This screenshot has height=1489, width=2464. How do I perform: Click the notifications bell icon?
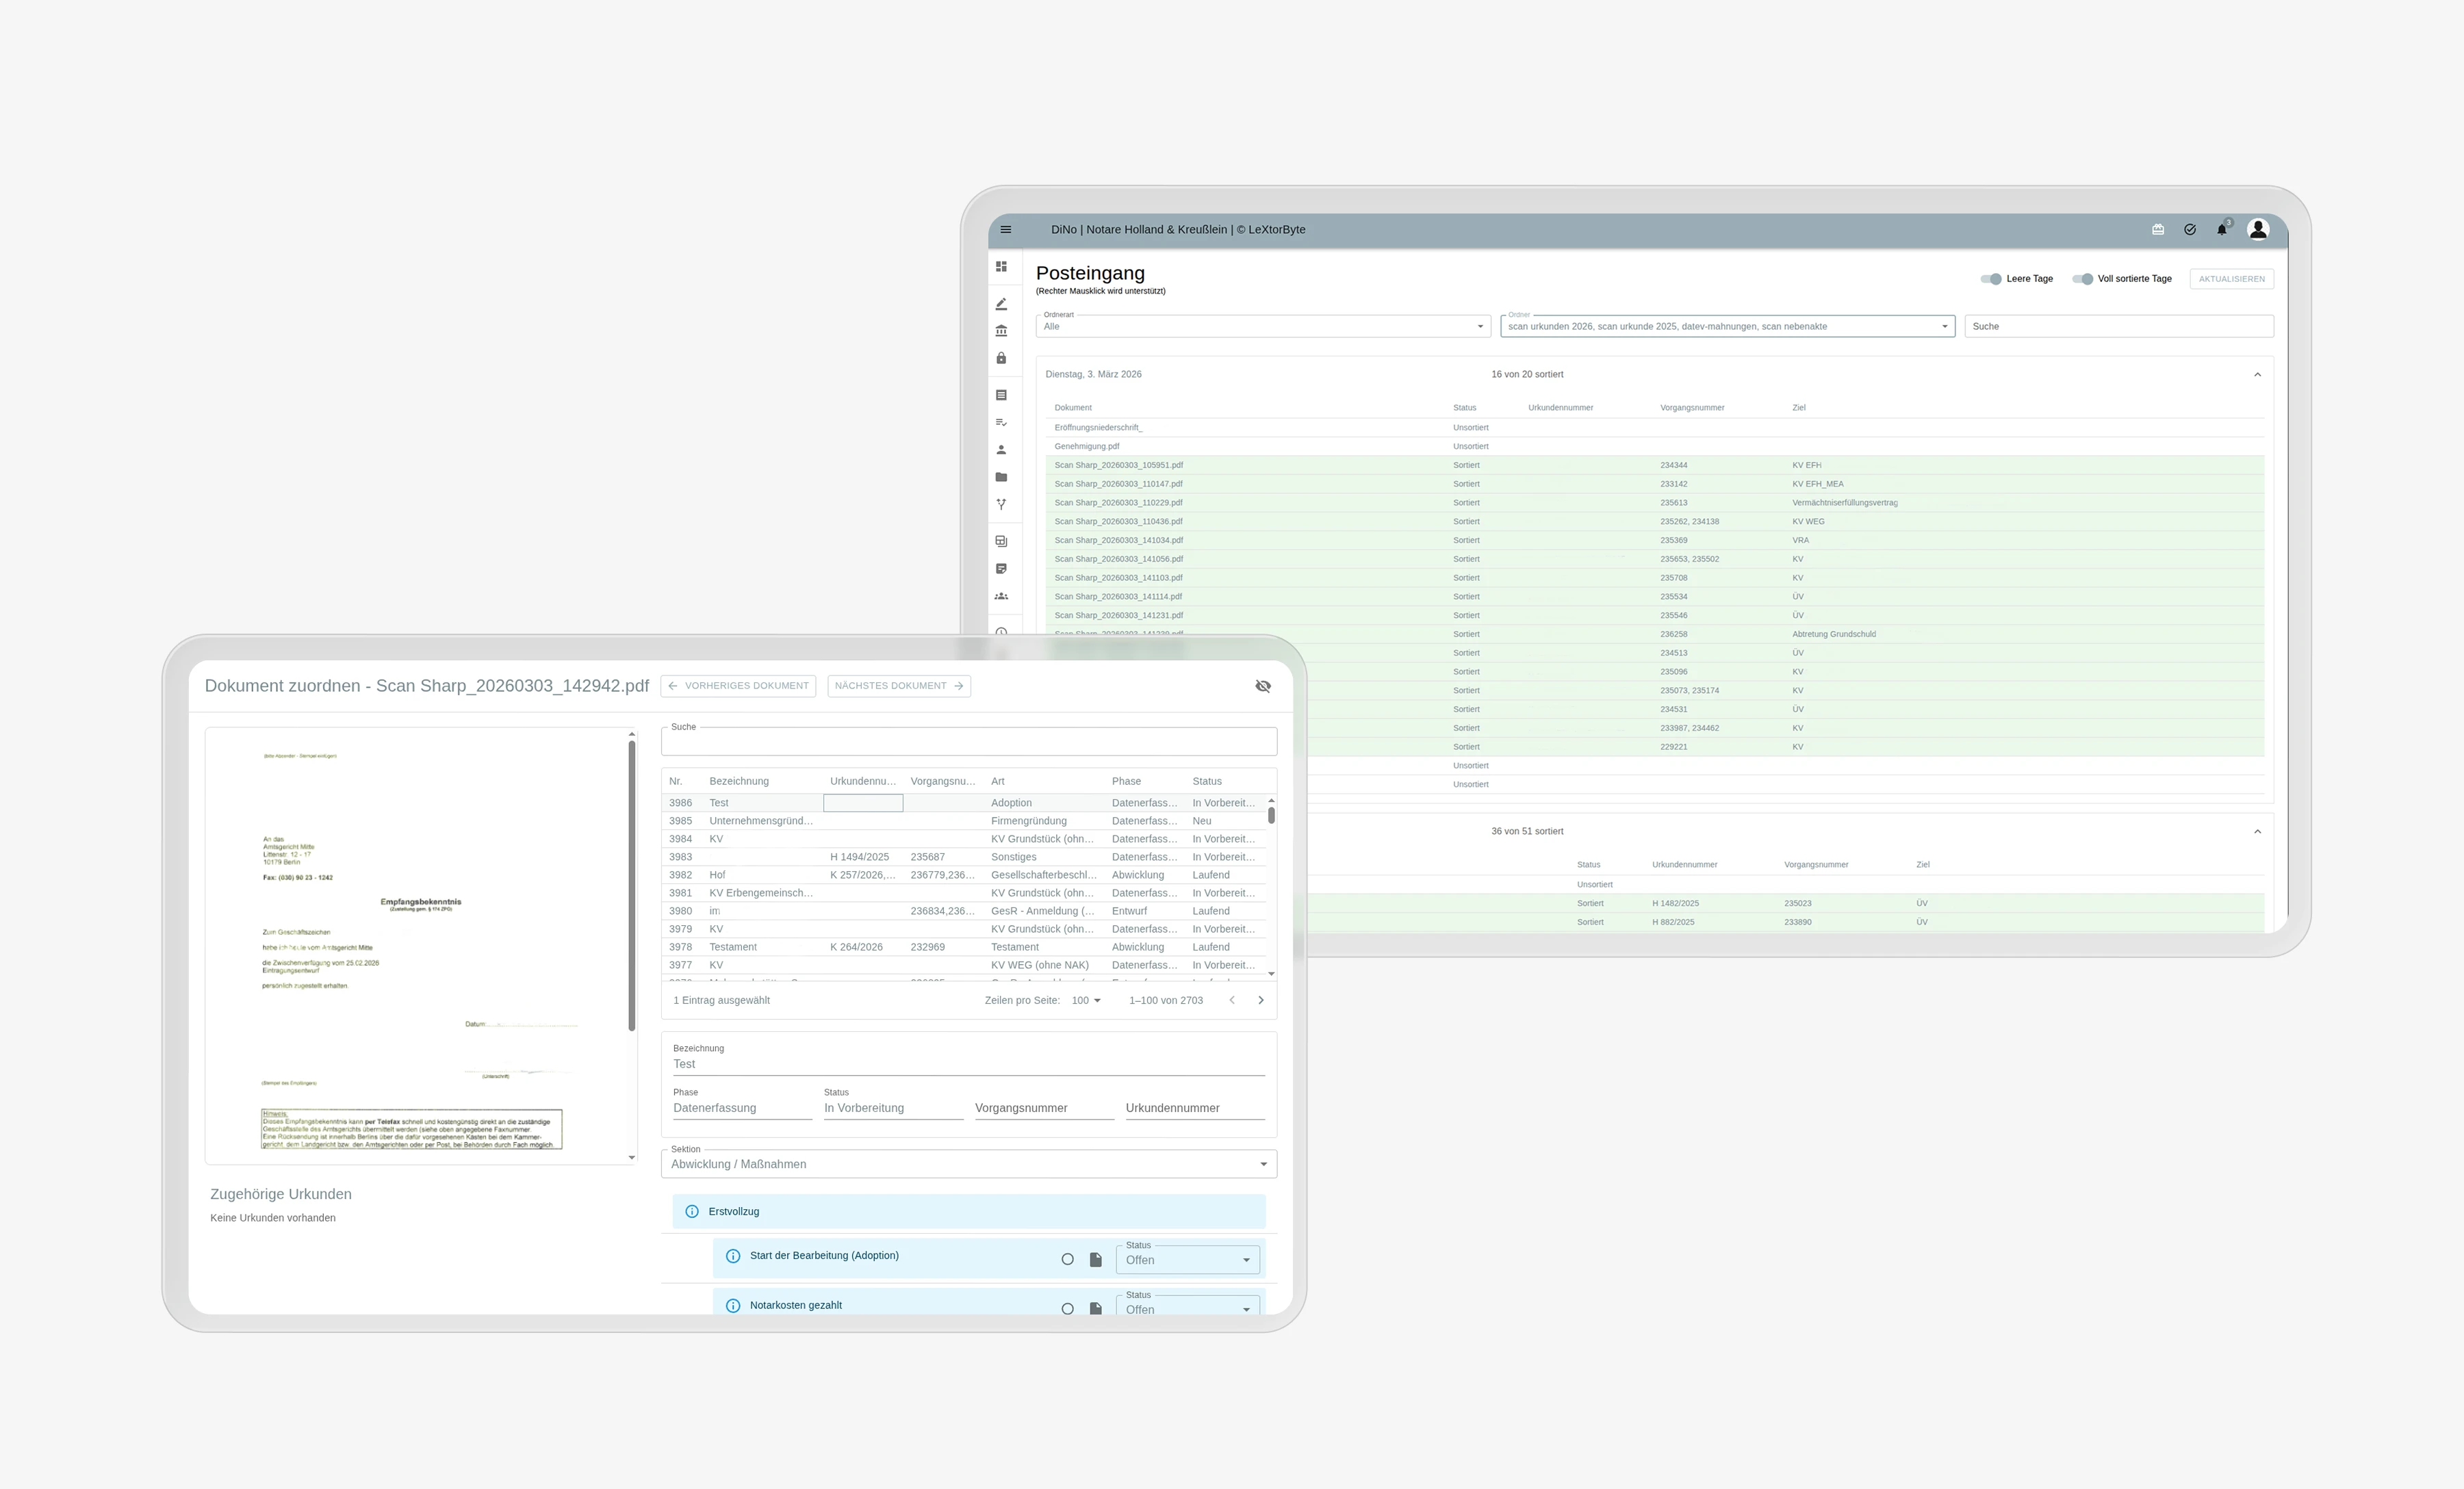pos(2222,230)
